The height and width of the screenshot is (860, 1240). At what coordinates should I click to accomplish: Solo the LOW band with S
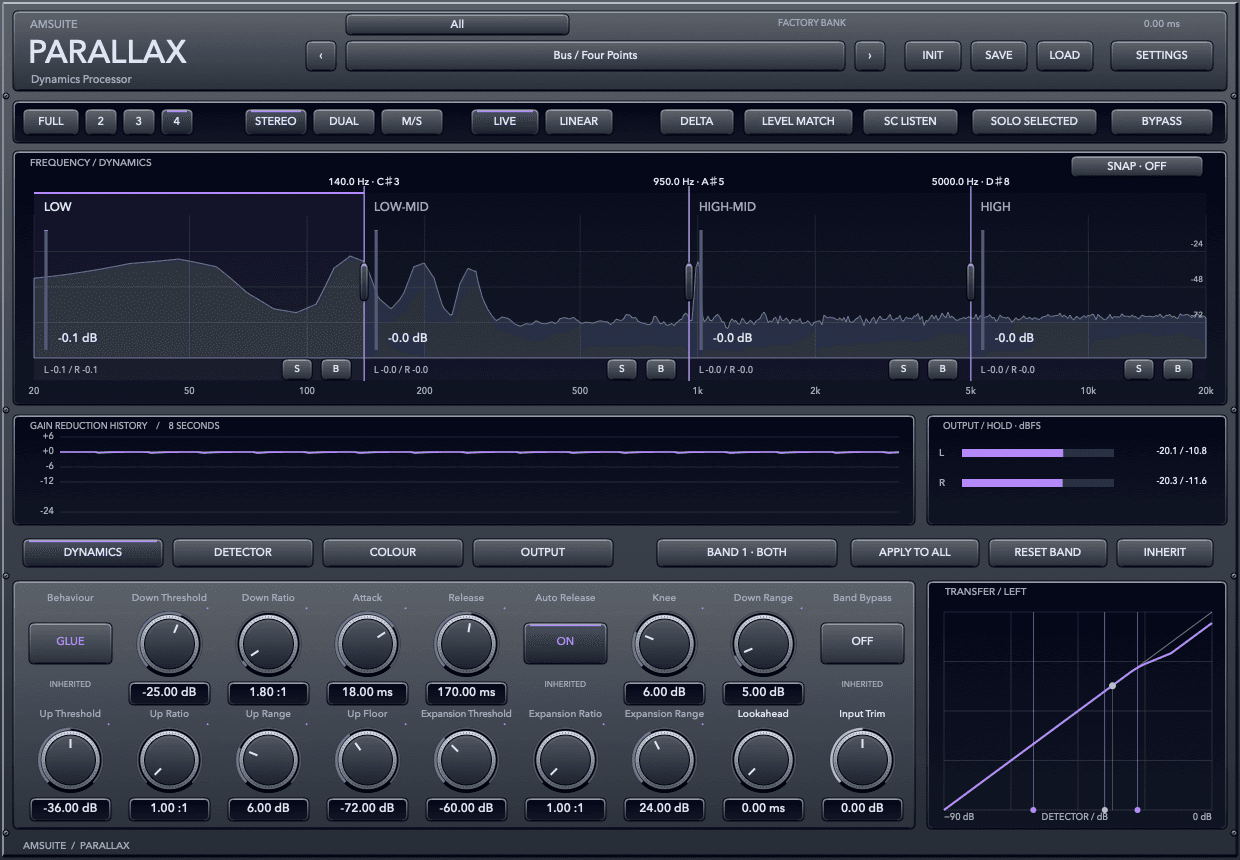tap(297, 369)
